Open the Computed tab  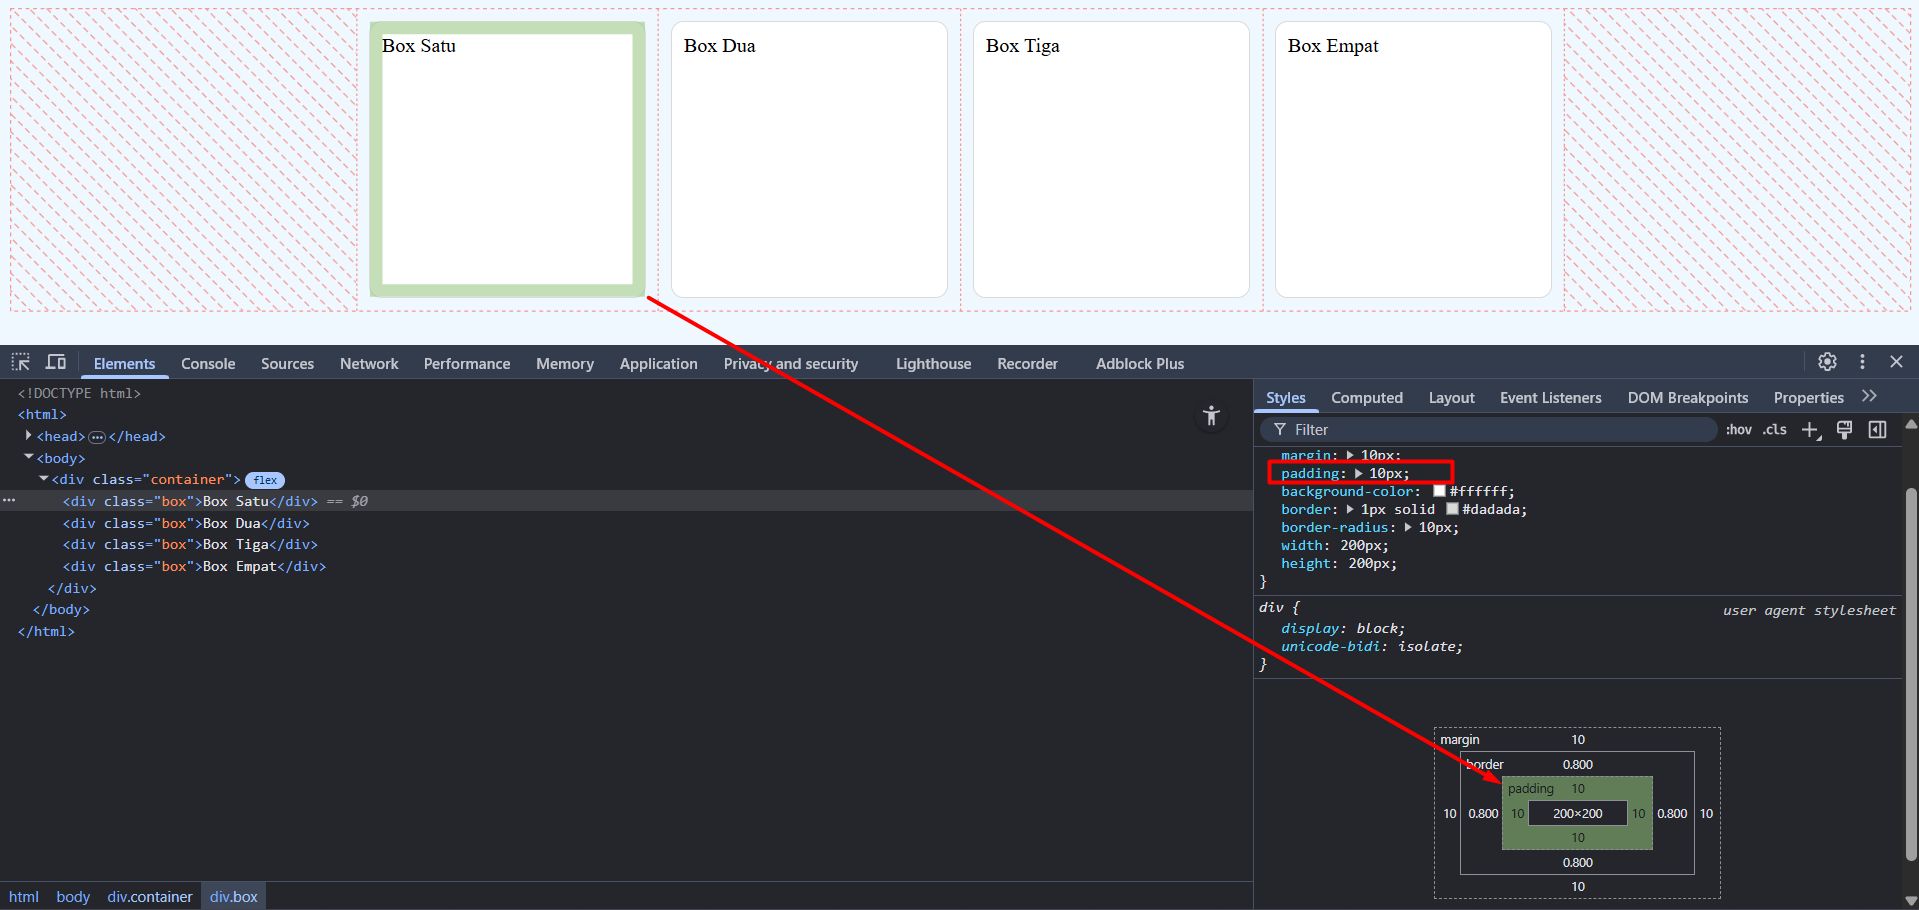1366,398
